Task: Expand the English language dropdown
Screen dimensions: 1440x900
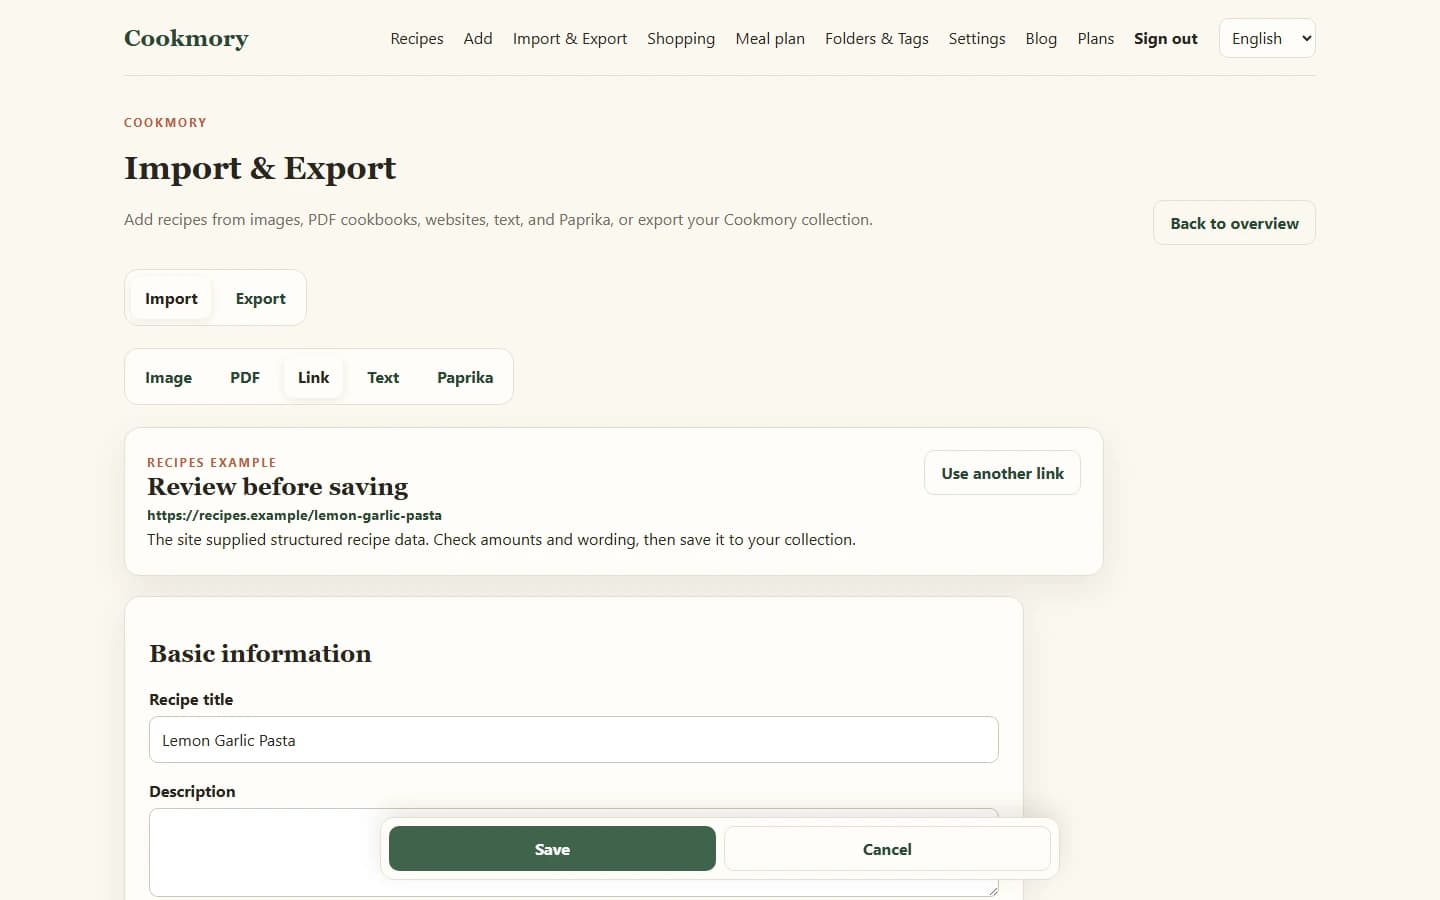Action: click(1267, 38)
